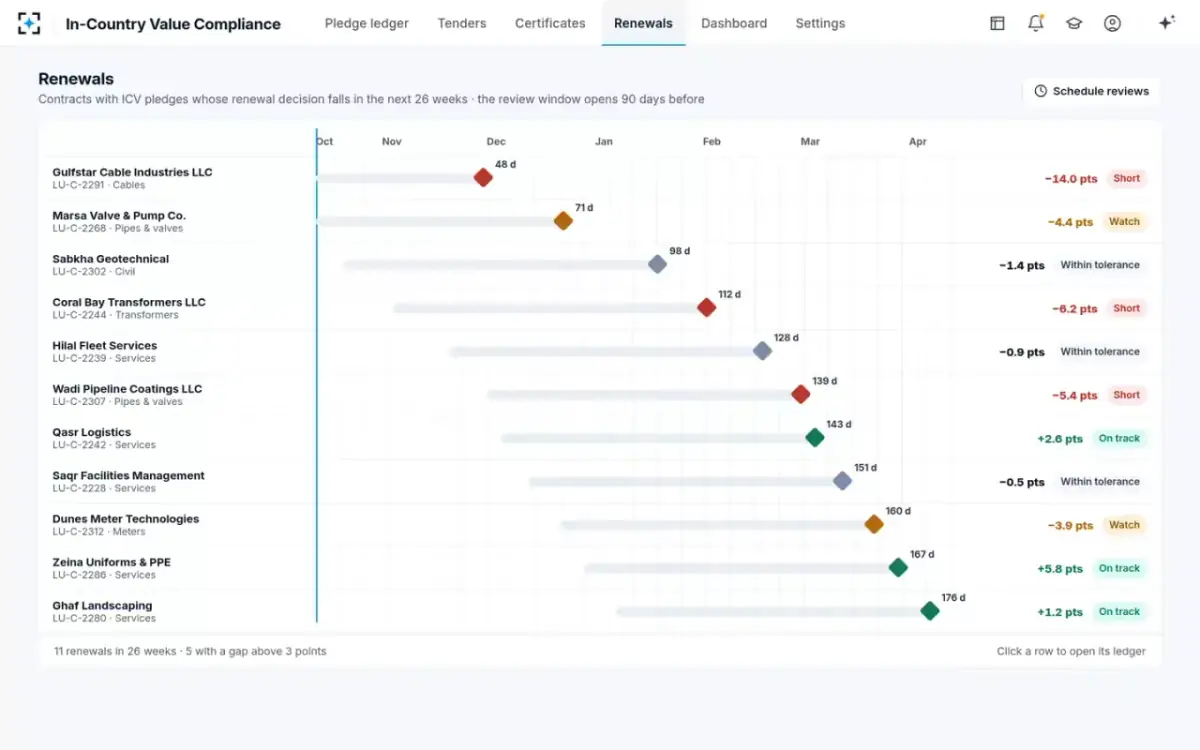The width and height of the screenshot is (1200, 750).
Task: Open notifications bell icon
Action: point(1036,23)
